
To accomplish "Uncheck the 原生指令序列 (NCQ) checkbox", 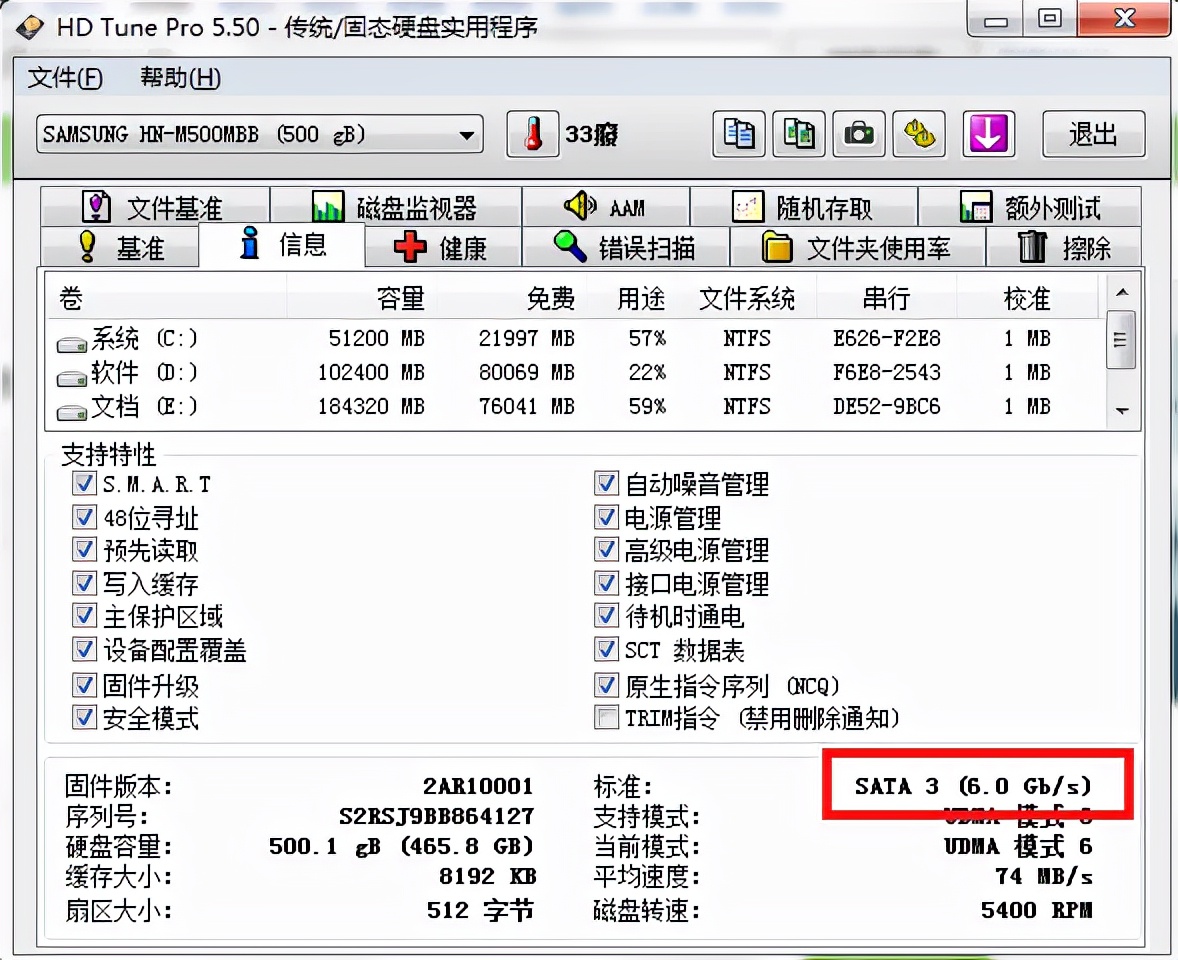I will pyautogui.click(x=606, y=685).
